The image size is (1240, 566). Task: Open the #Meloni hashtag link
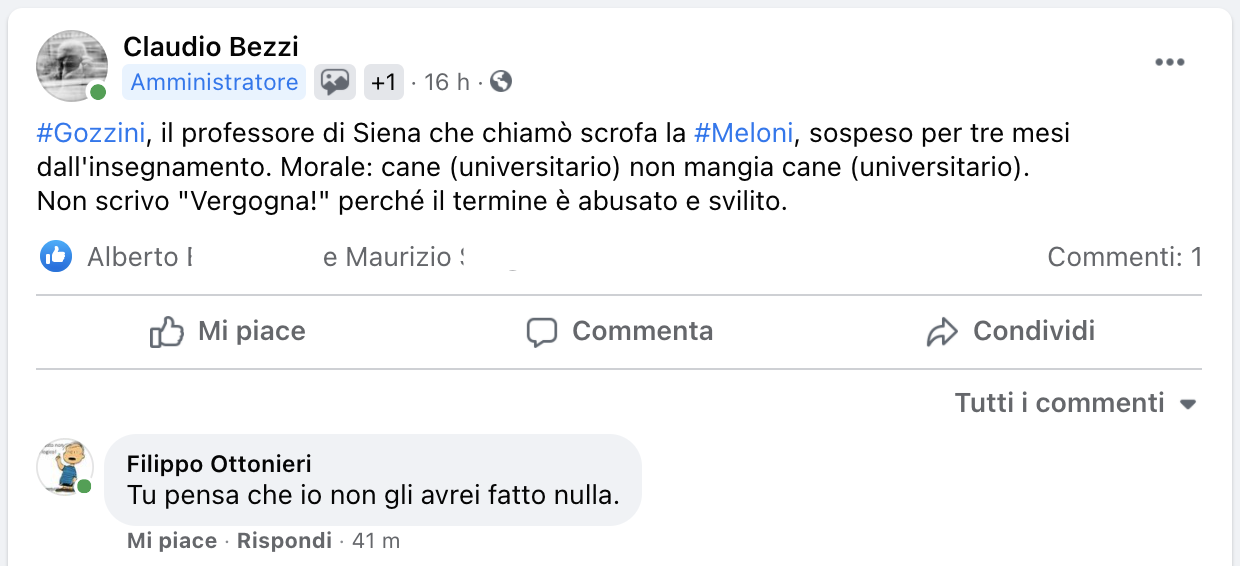743,133
